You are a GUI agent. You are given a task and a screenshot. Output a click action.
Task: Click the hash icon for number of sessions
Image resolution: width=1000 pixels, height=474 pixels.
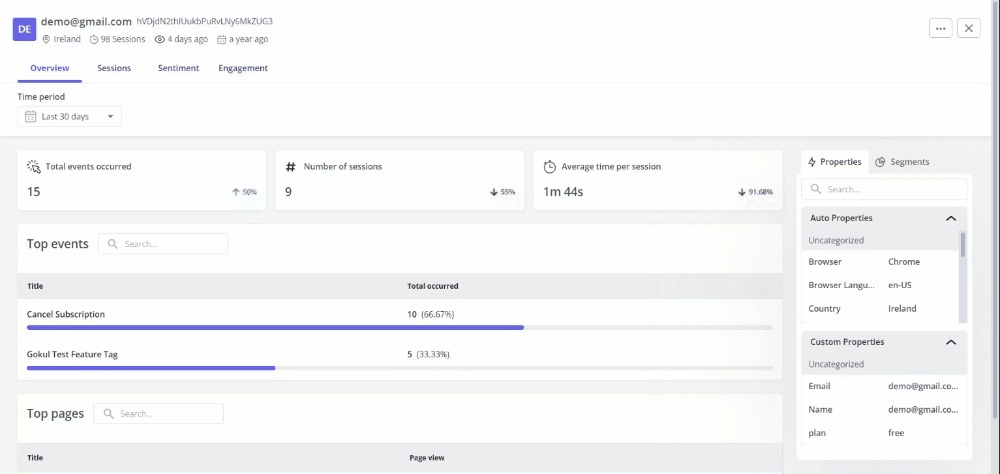tap(291, 167)
